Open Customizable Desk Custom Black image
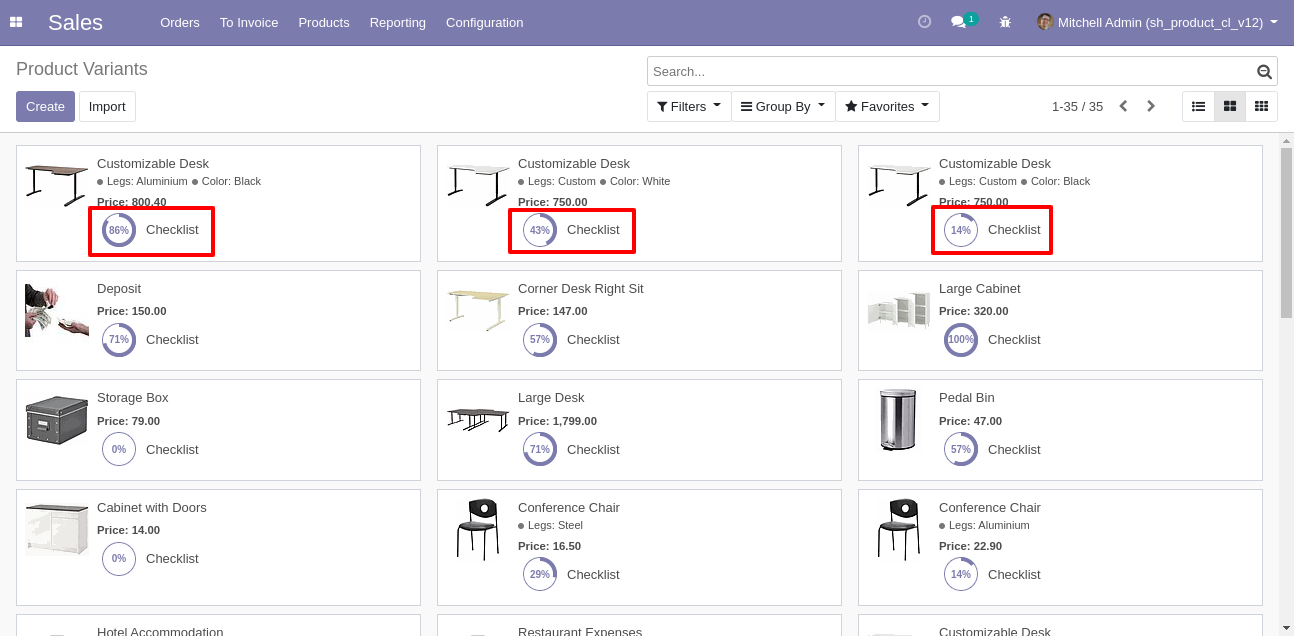Viewport: 1294px width, 636px height. 899,186
